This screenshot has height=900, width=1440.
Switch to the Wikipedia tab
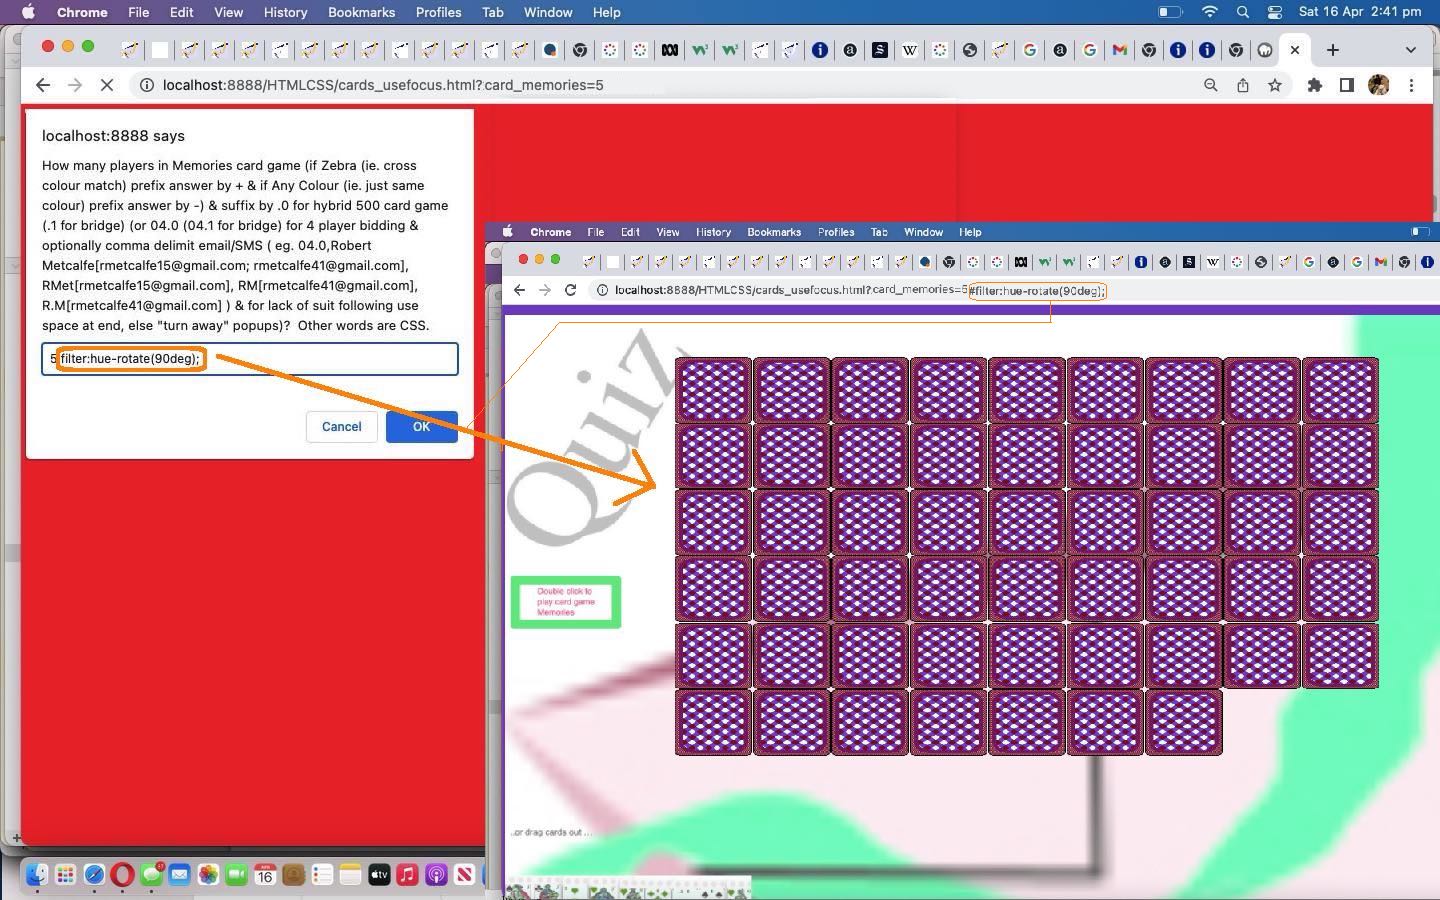(x=910, y=50)
